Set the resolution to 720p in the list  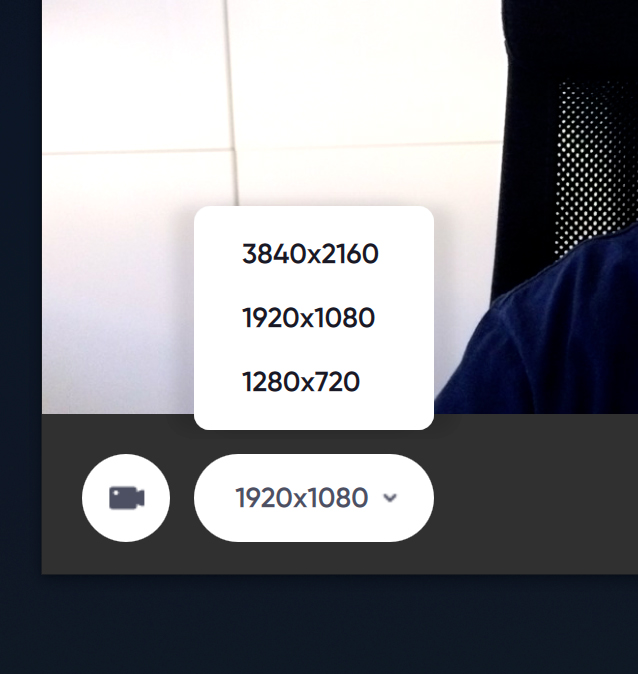coord(301,382)
